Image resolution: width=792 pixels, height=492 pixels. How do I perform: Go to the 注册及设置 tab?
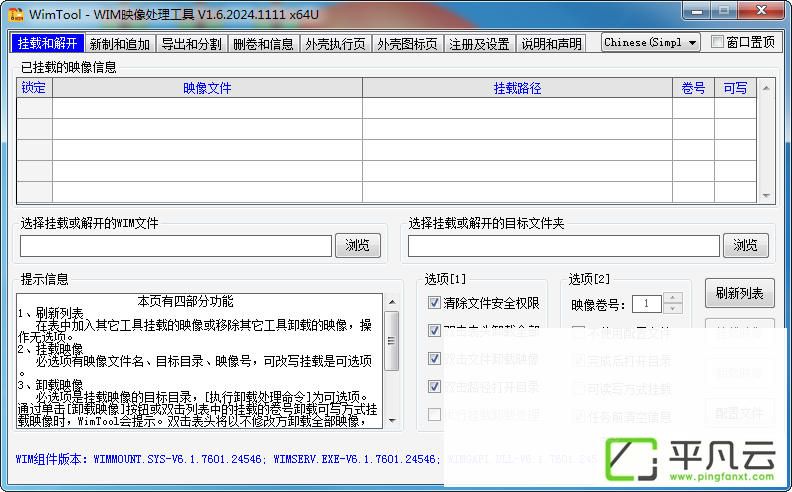(x=479, y=44)
